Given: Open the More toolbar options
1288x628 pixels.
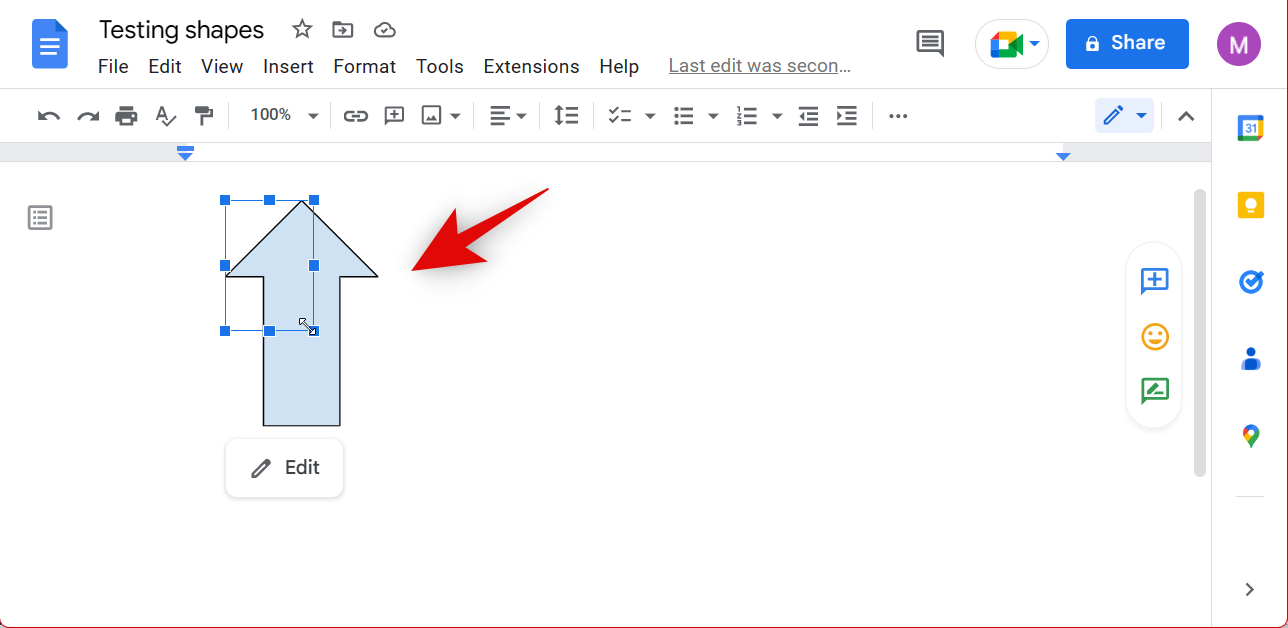Looking at the screenshot, I should (898, 116).
